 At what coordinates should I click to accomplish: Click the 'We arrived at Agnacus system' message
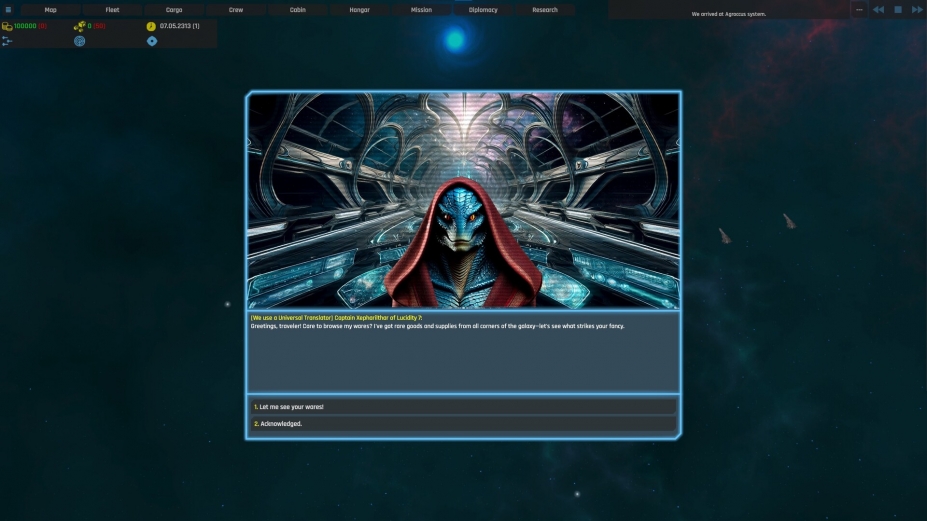click(x=728, y=14)
